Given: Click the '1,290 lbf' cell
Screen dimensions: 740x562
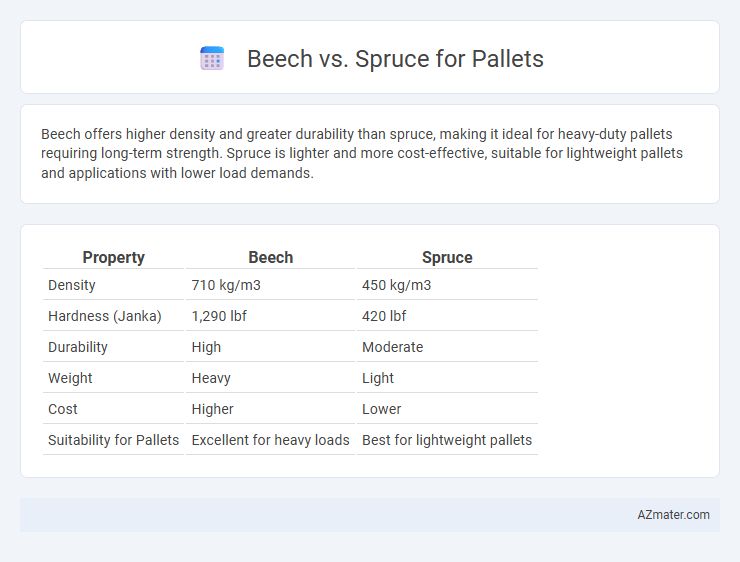Looking at the screenshot, I should point(219,316).
